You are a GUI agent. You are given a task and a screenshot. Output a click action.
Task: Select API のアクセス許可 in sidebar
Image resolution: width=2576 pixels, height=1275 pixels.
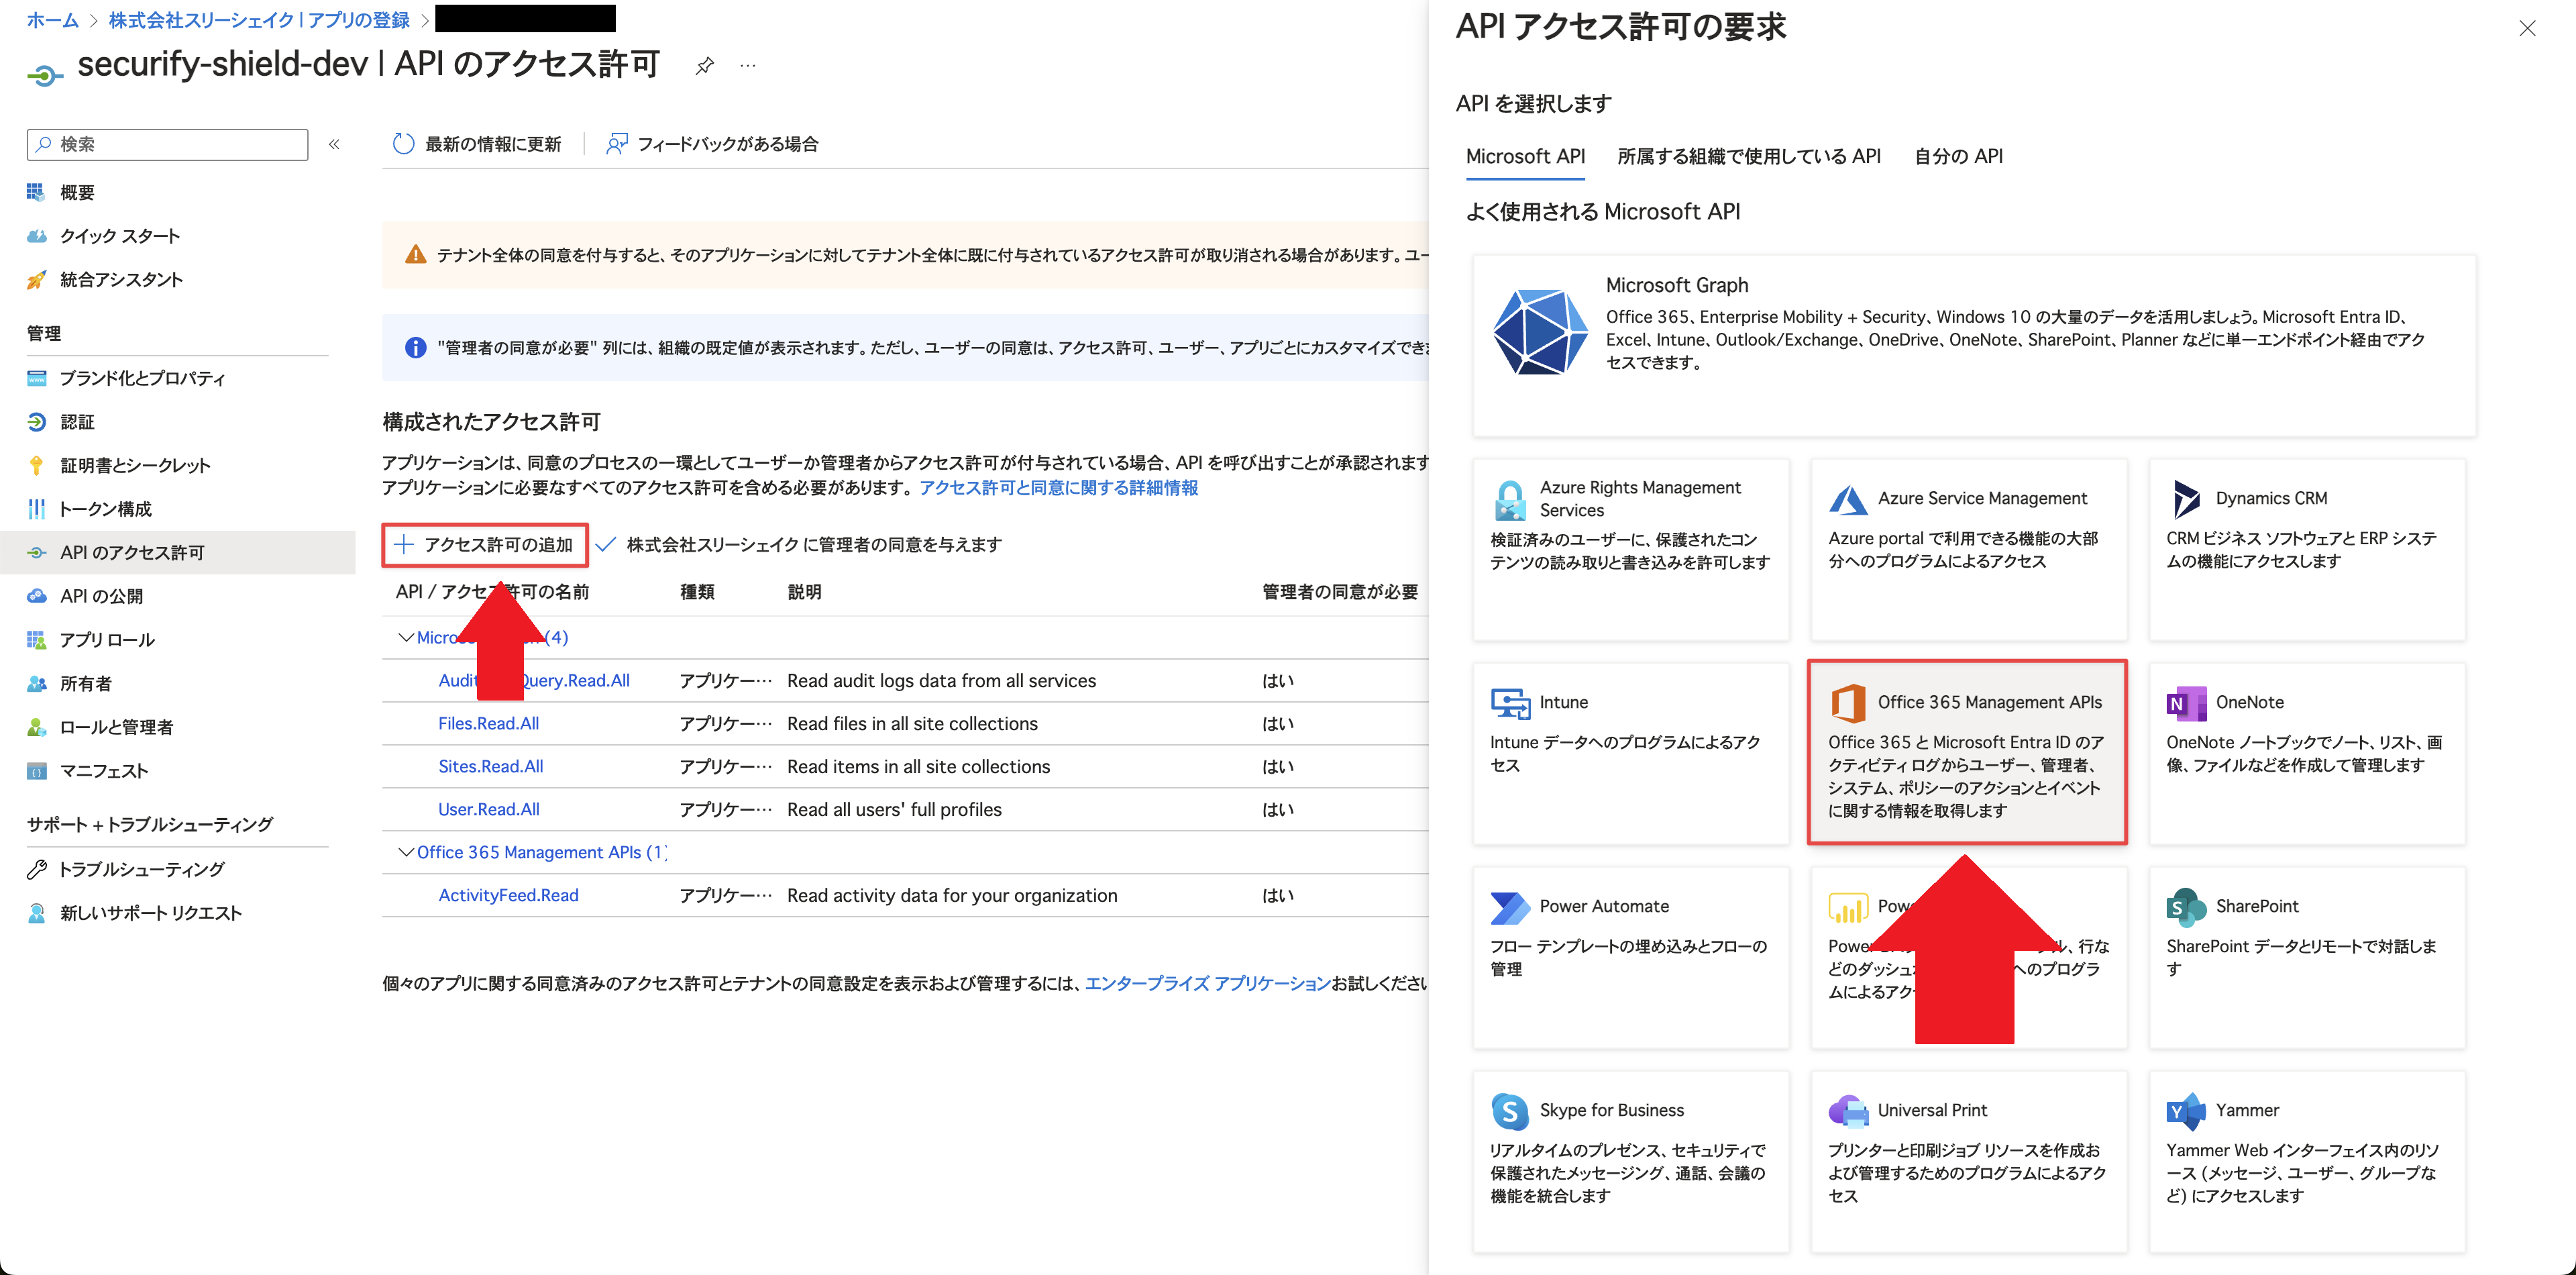(178, 552)
